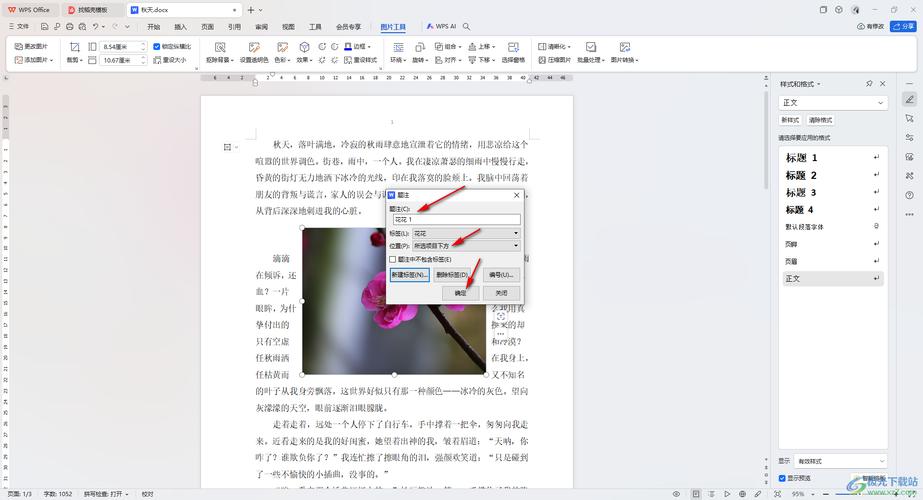
Task: Expand the Border (边框) dropdown
Action: (369, 47)
